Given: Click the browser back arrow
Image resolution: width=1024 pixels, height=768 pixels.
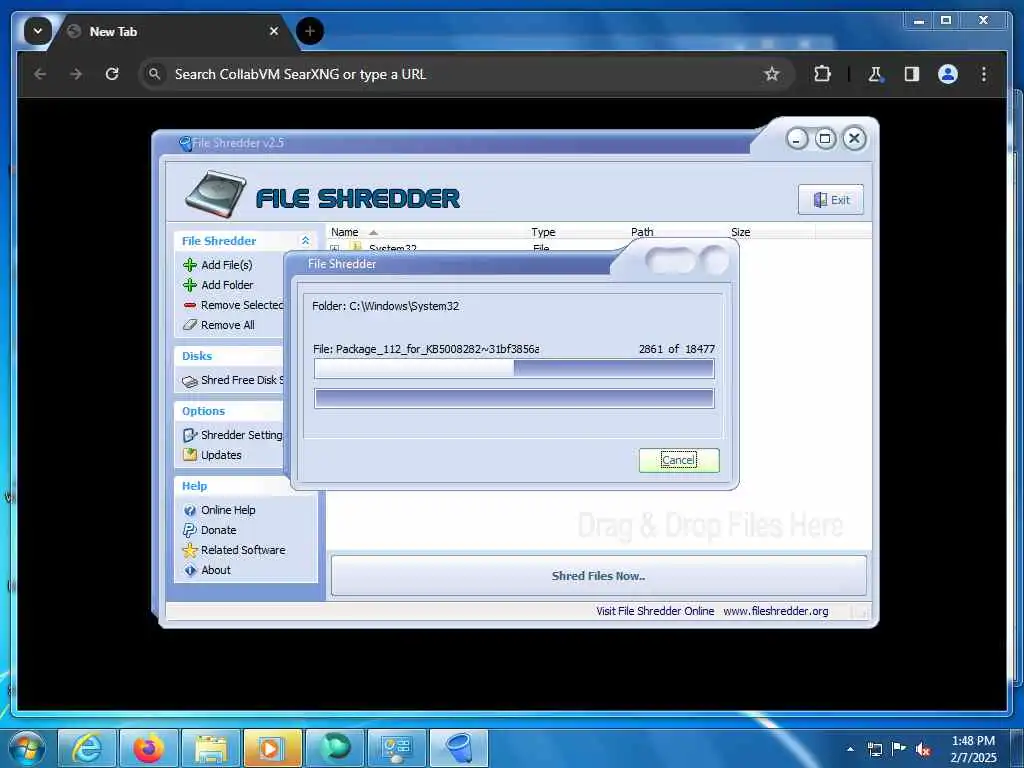Looking at the screenshot, I should click(x=40, y=74).
